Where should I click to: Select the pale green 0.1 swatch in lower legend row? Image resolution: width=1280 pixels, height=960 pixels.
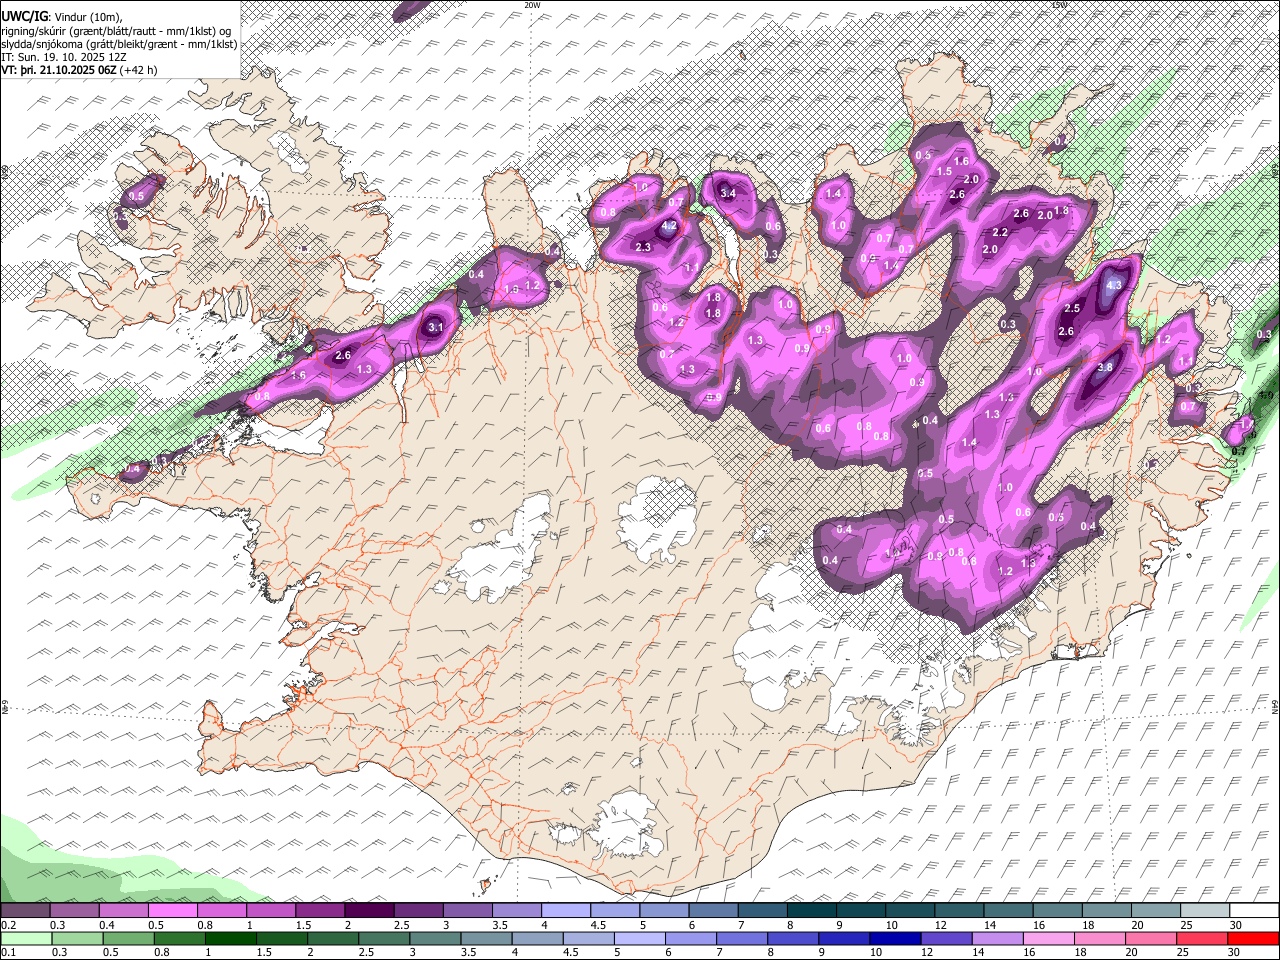coord(27,938)
